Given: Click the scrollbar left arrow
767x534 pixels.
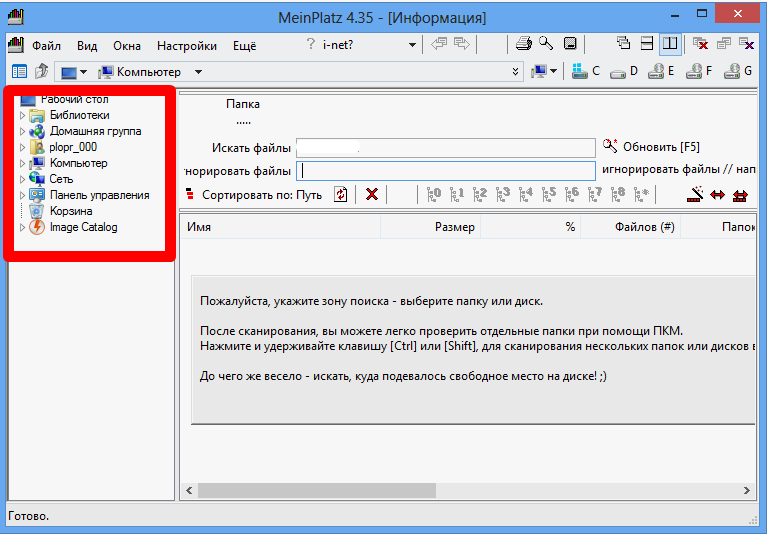Looking at the screenshot, I should (x=189, y=490).
